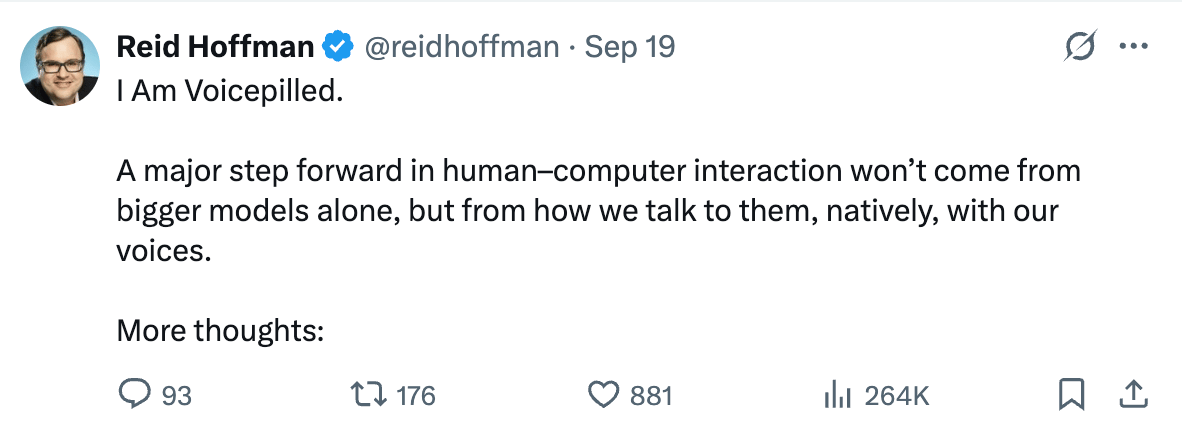Open the Sep 19 timestamp link
The width and height of the screenshot is (1182, 436).
click(629, 46)
